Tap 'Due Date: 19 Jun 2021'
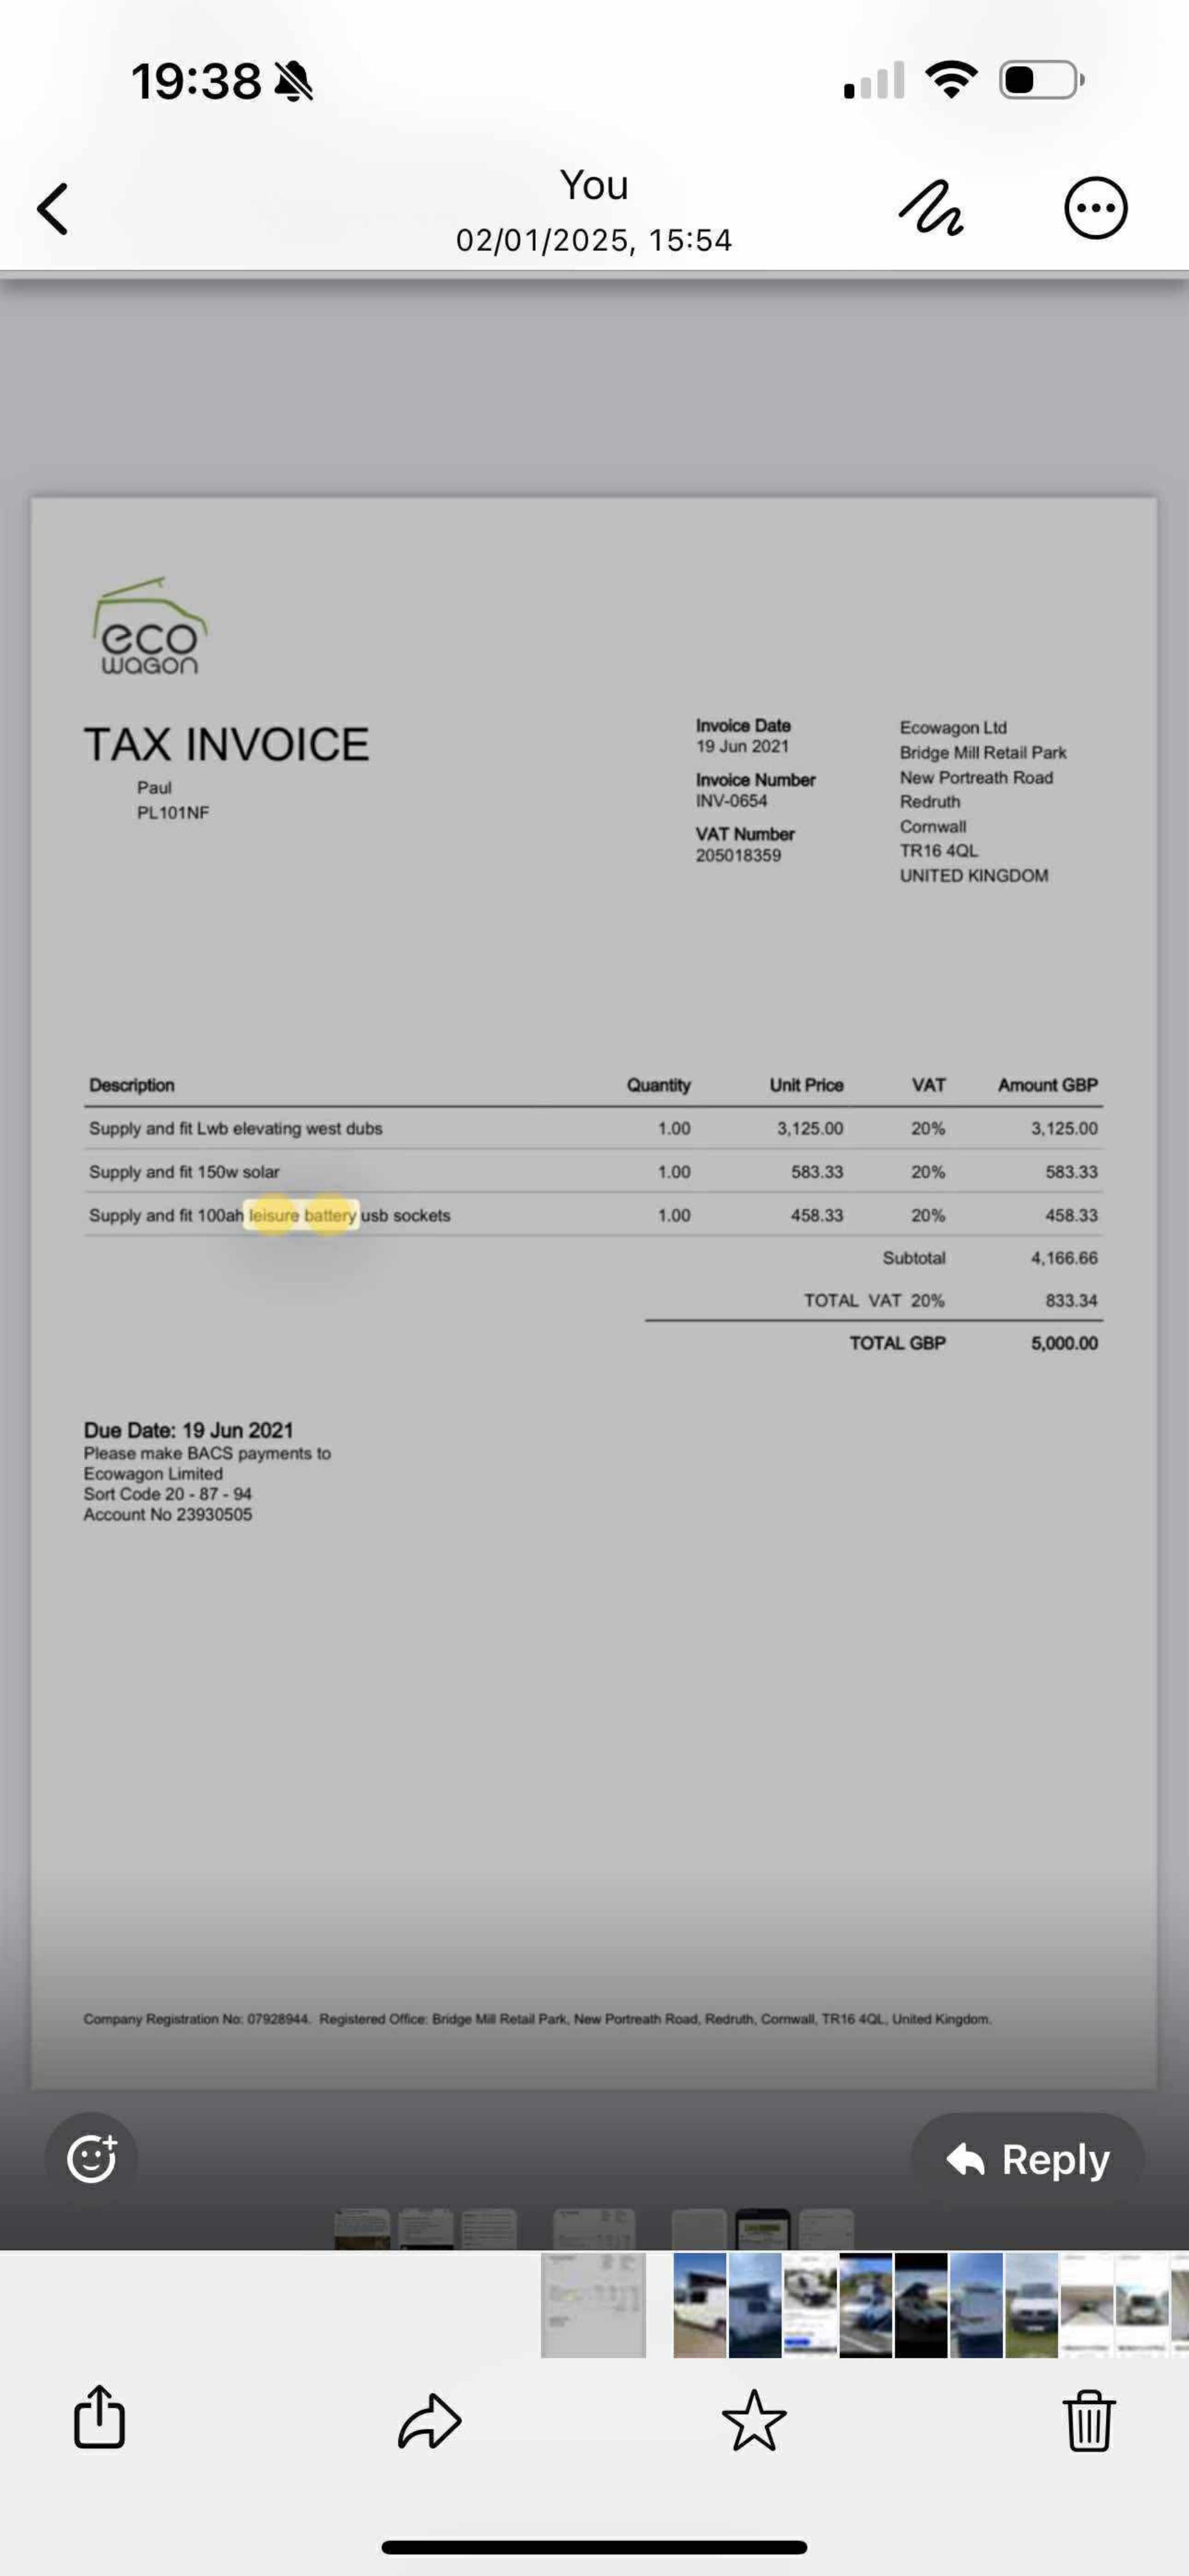The image size is (1189, 2576). pos(188,1430)
